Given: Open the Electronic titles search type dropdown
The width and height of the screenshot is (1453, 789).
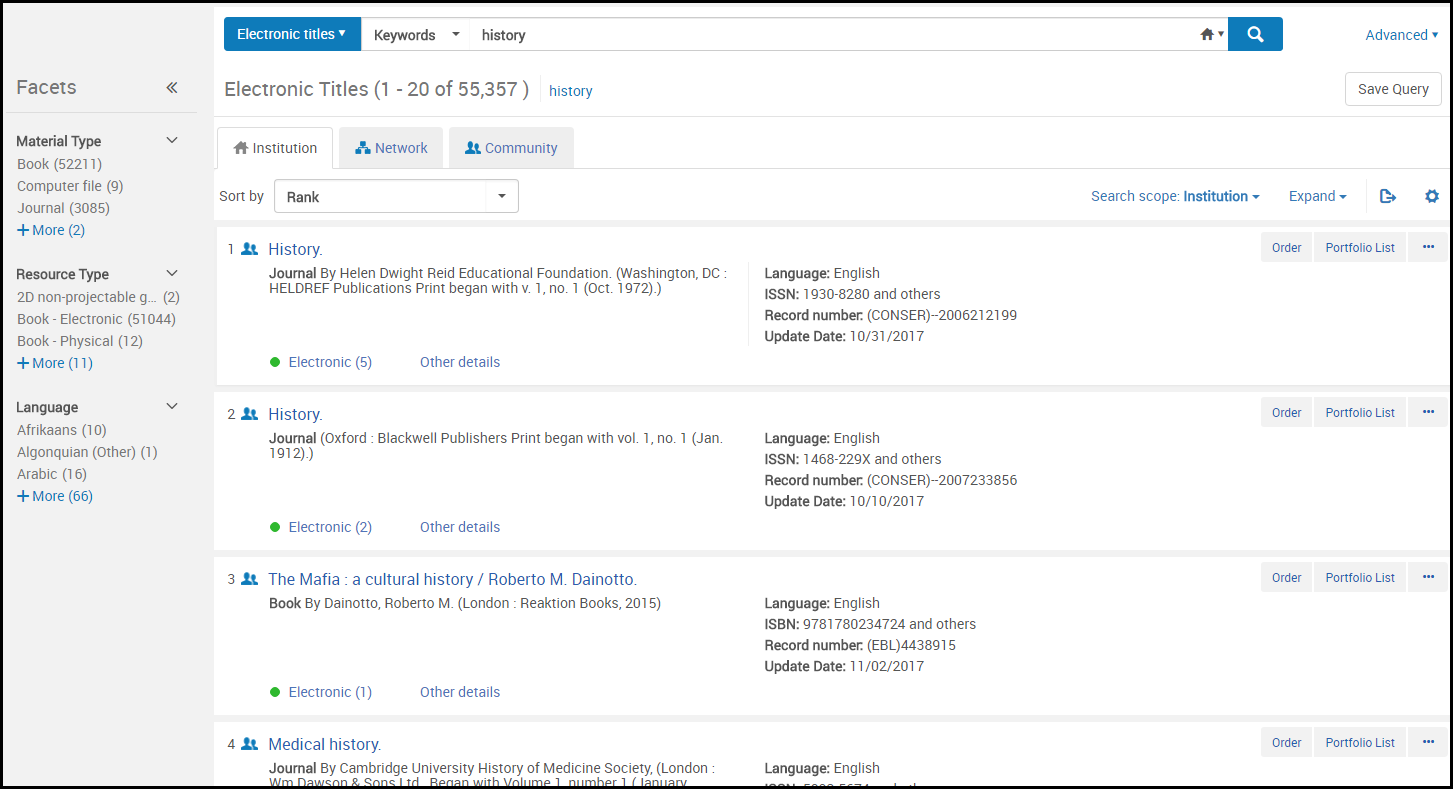Looking at the screenshot, I should 292,34.
